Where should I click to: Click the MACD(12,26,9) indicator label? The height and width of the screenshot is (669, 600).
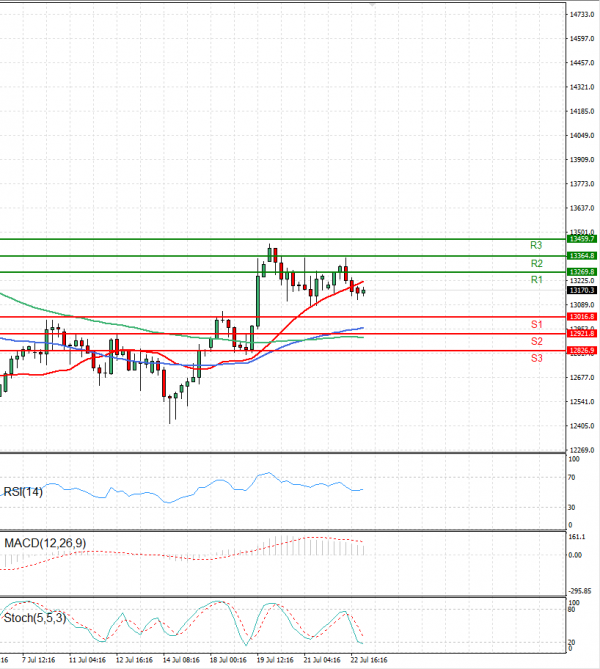coord(45,543)
